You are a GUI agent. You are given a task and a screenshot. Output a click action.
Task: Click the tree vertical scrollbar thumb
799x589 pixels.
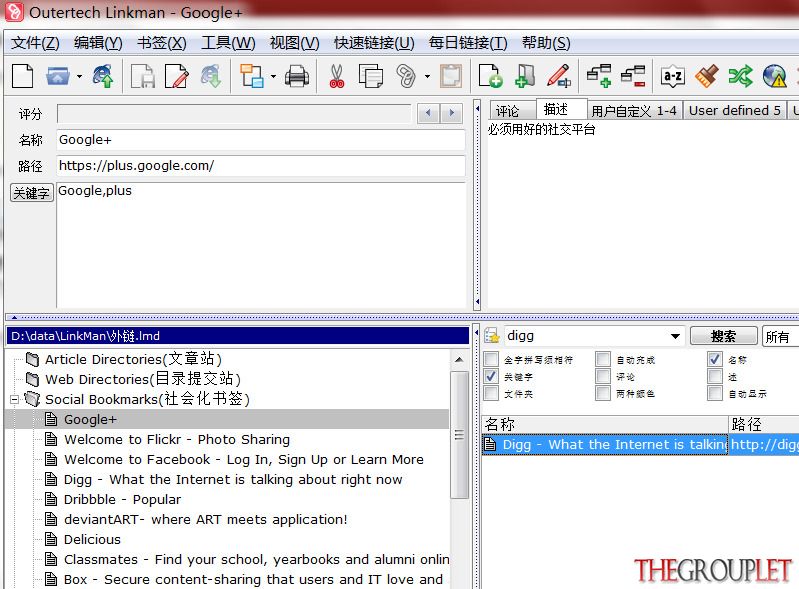459,435
